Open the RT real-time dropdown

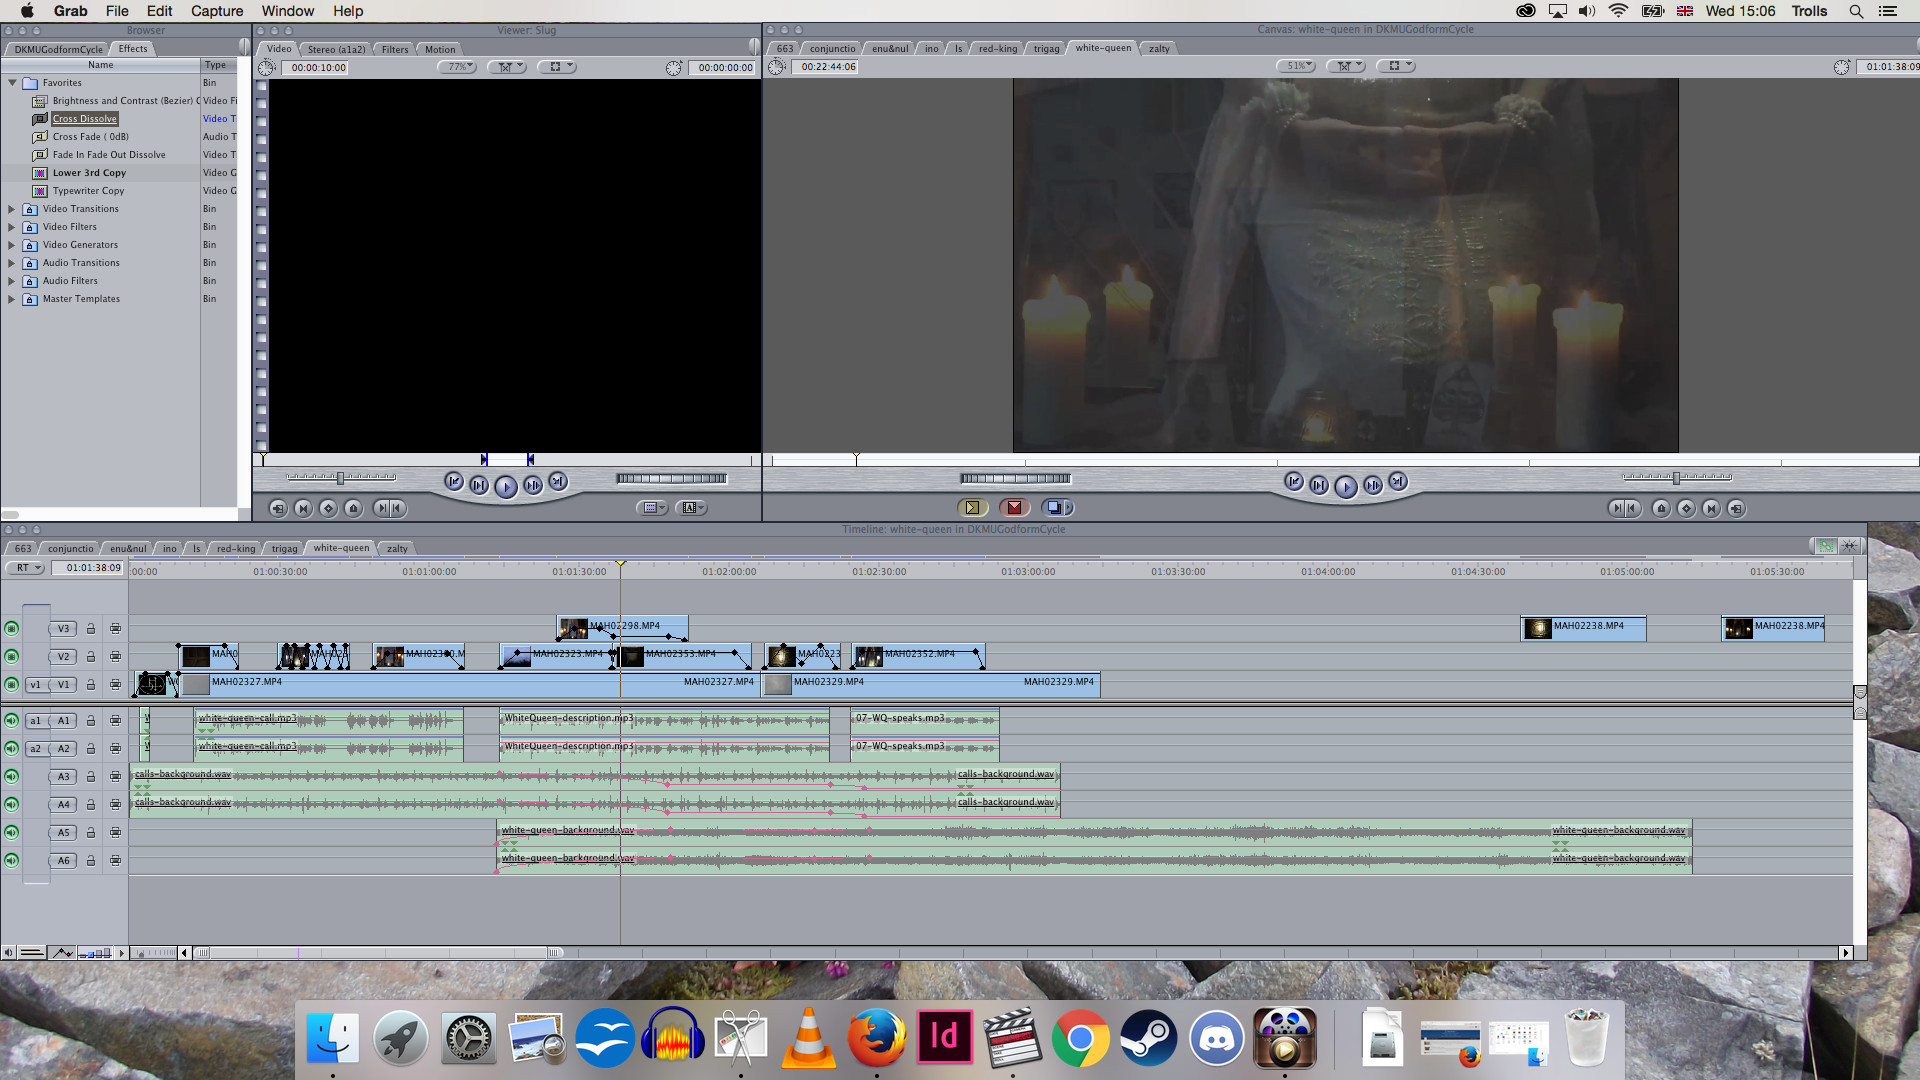tap(26, 568)
